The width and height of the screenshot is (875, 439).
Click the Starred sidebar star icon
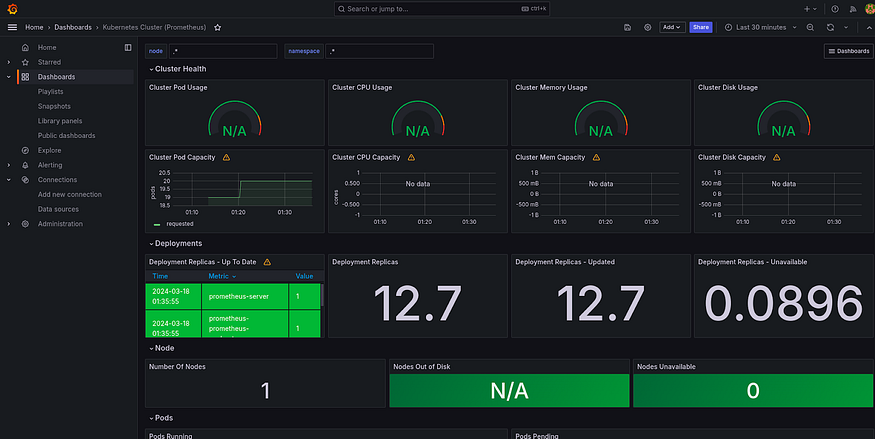tap(25, 62)
